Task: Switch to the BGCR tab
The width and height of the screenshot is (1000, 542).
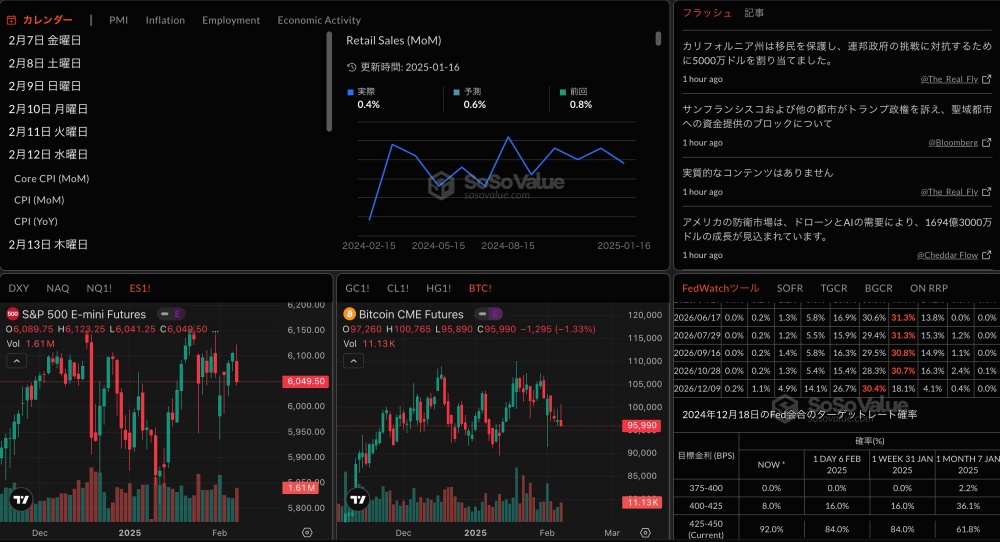Action: 878,288
